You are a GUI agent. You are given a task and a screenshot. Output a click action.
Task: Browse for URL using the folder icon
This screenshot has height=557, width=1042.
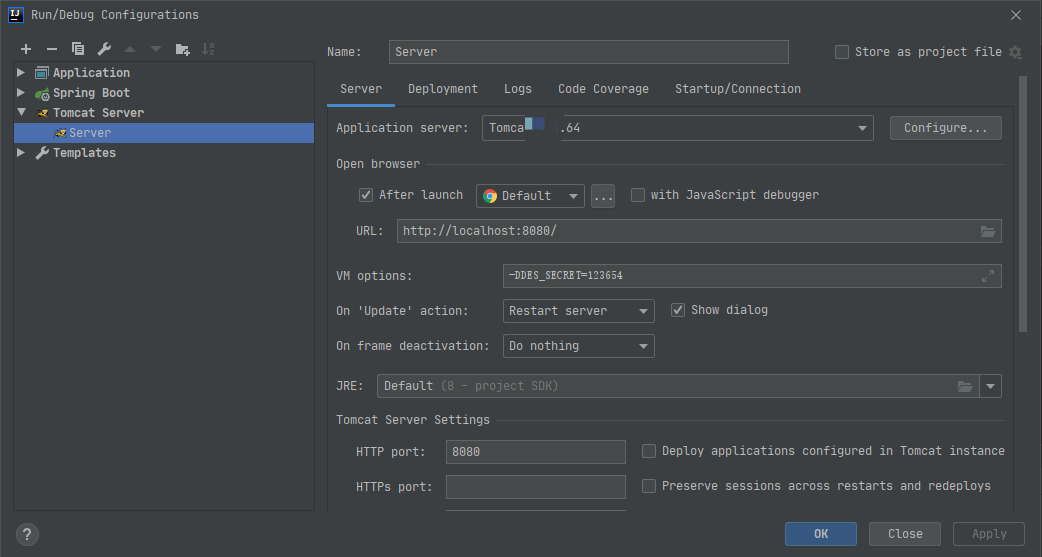click(x=988, y=231)
